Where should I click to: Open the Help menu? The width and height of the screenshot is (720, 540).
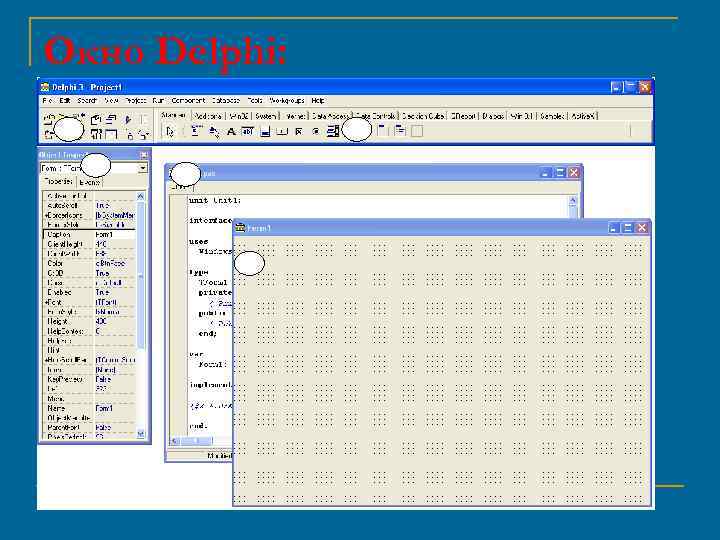tap(318, 101)
